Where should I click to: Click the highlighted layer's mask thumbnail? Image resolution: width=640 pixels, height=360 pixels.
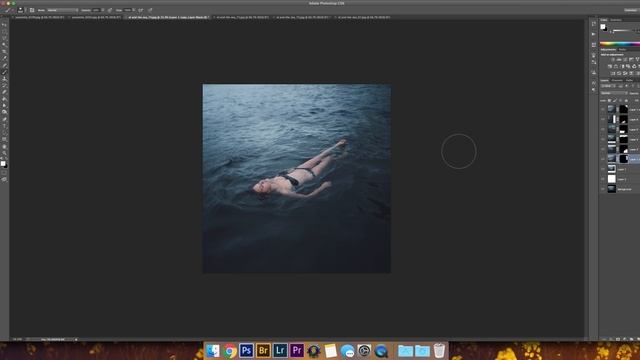(x=624, y=159)
